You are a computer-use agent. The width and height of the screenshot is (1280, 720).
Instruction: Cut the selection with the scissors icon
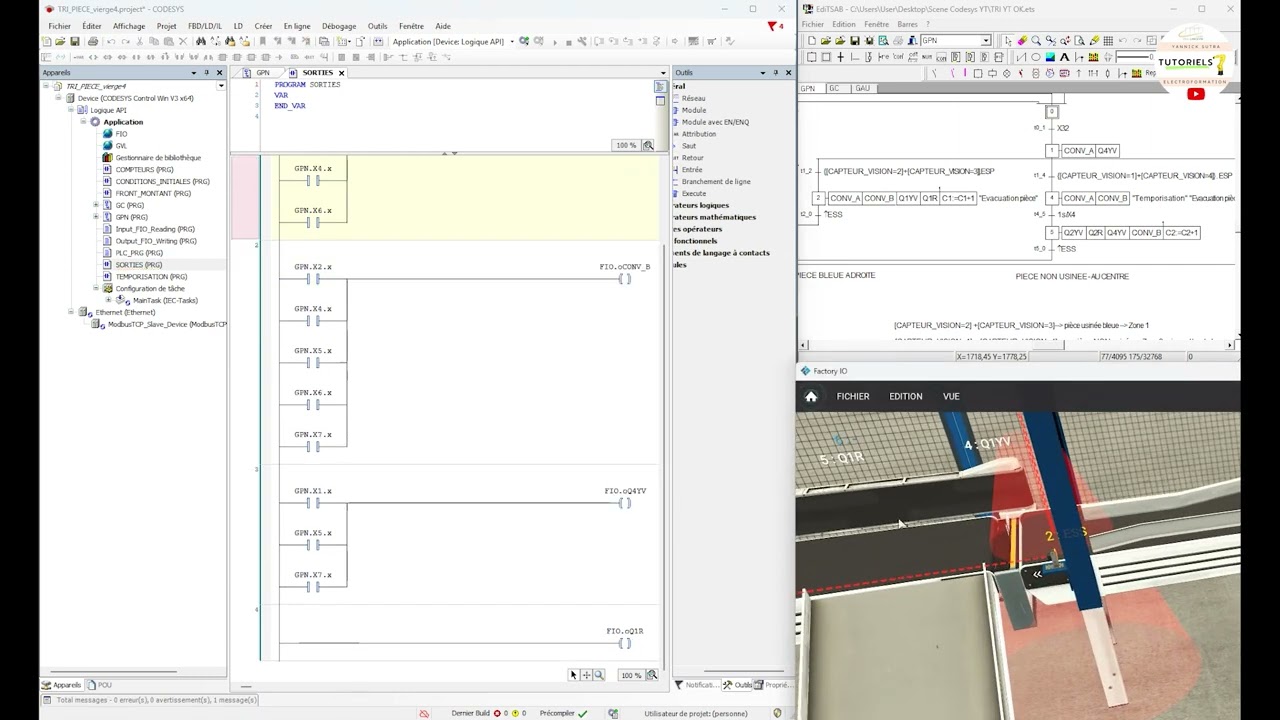(140, 41)
